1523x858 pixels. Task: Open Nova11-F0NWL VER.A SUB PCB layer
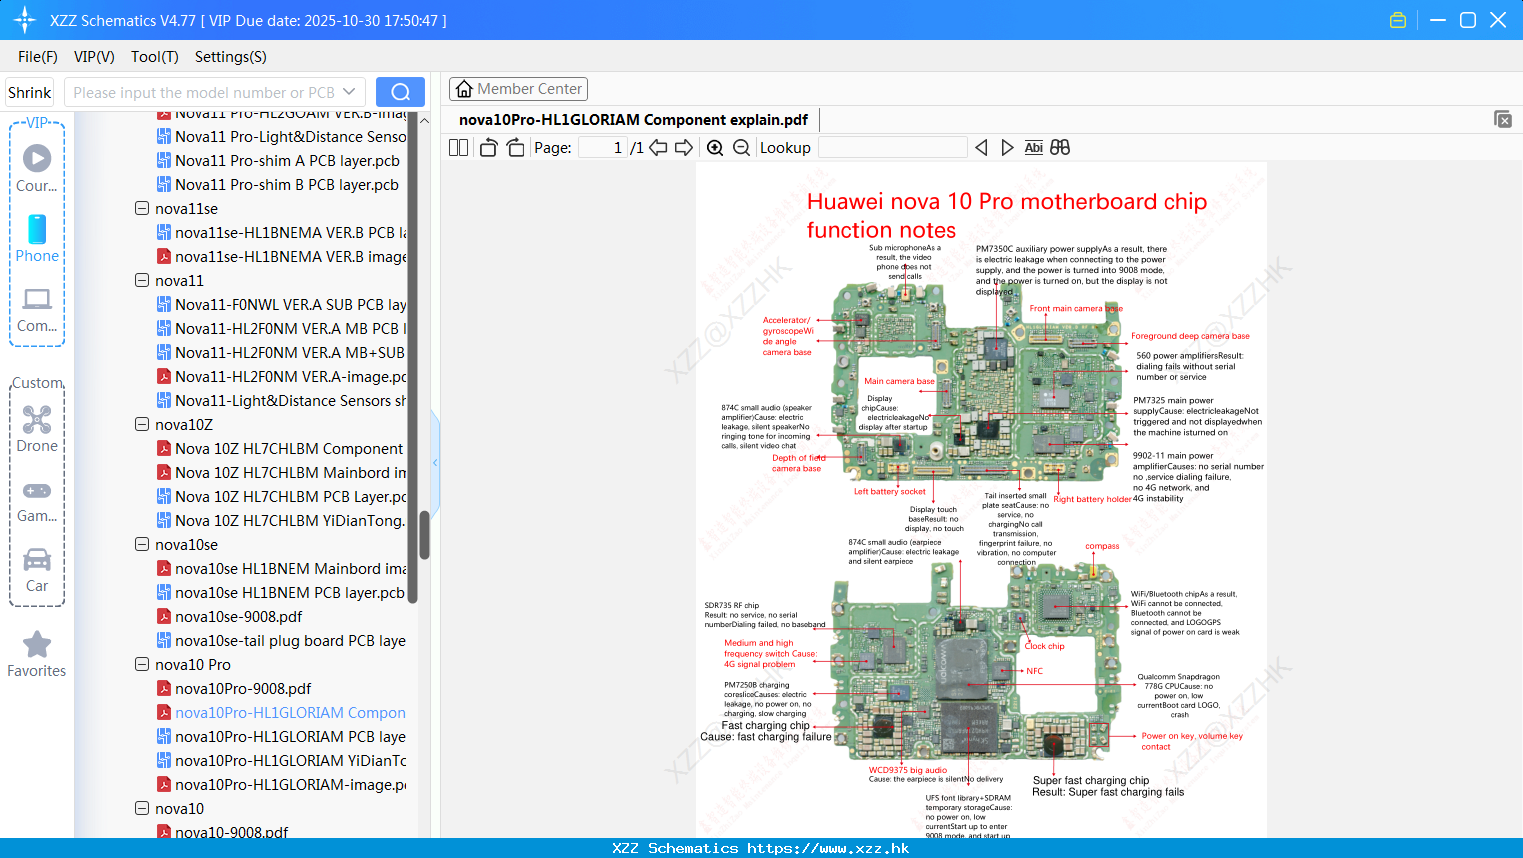point(281,305)
